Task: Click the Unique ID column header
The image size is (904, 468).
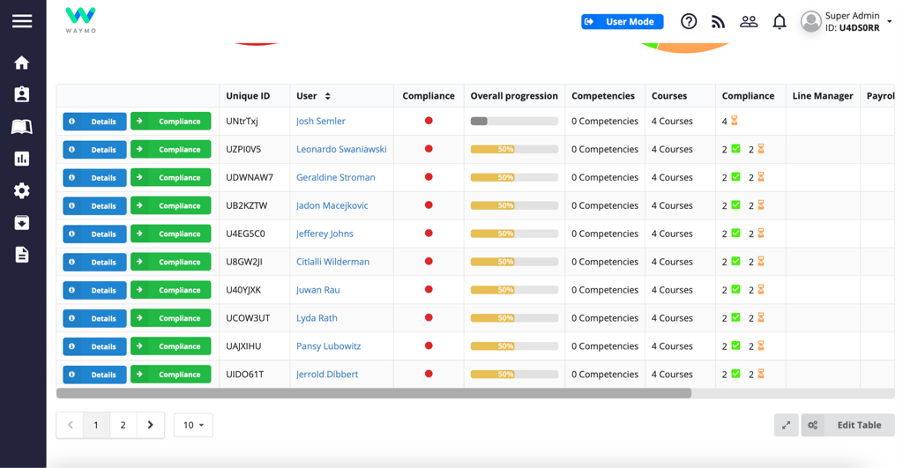Action: pos(248,96)
